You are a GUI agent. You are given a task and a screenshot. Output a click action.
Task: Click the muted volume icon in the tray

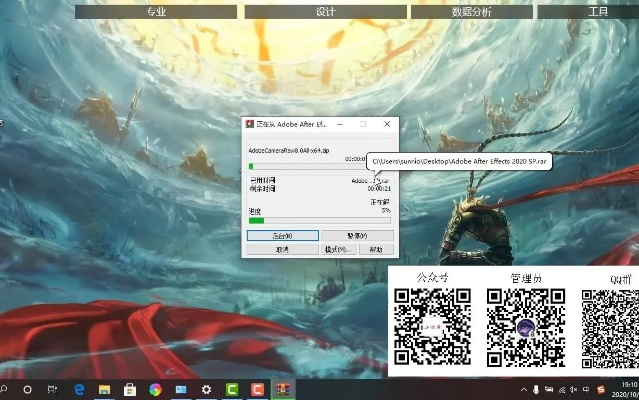point(573,390)
